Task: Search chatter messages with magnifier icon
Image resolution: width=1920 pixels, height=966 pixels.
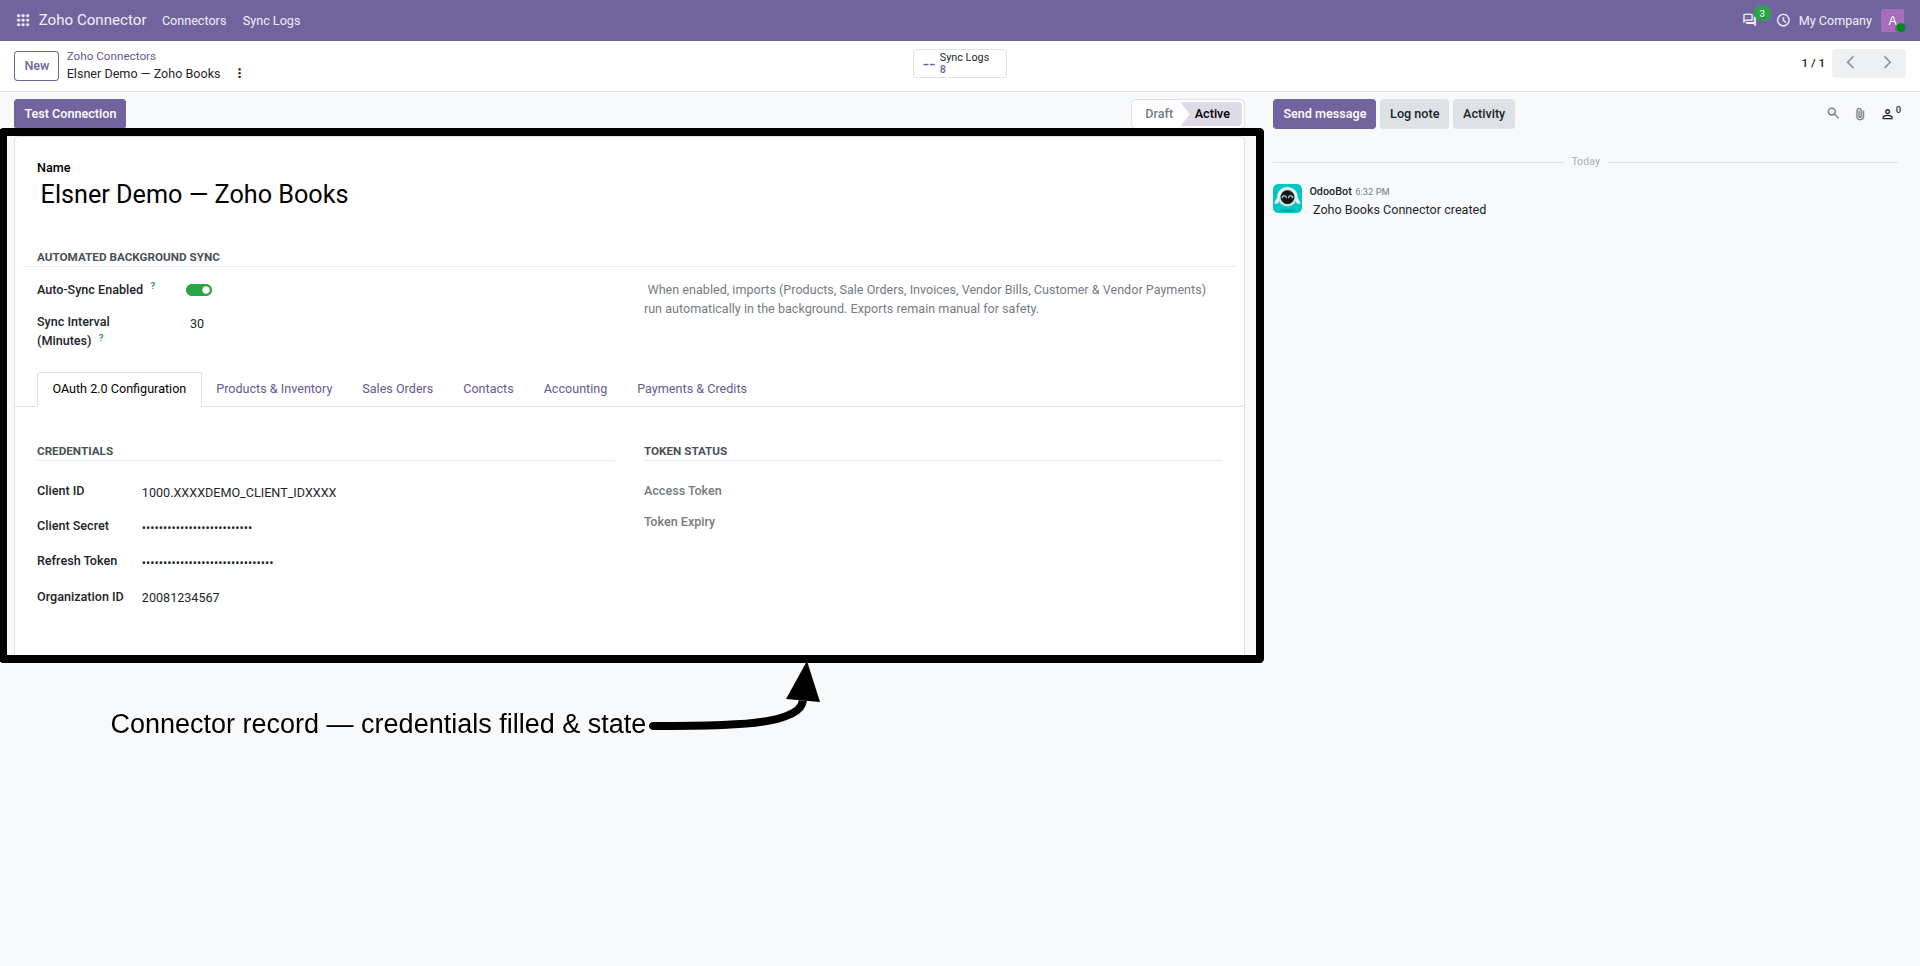Action: [x=1833, y=114]
